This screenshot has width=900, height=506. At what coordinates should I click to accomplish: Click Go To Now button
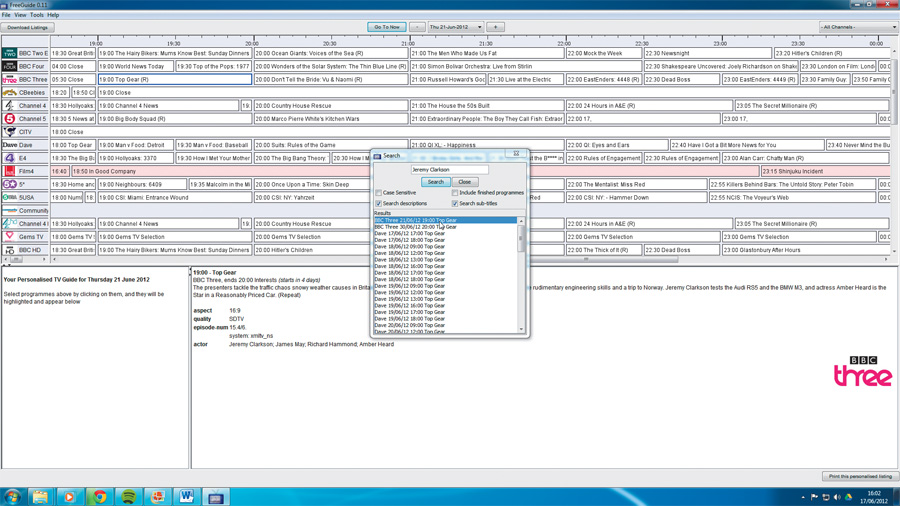click(387, 27)
